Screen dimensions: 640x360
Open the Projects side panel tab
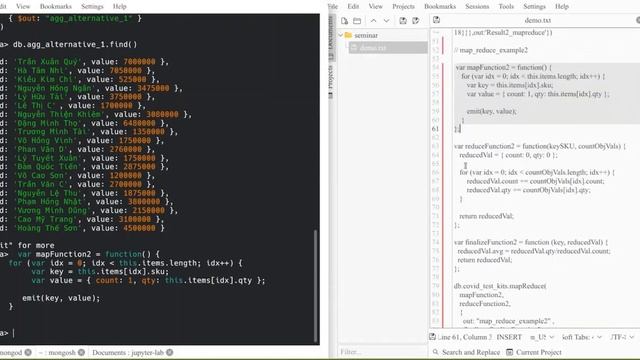(331, 82)
